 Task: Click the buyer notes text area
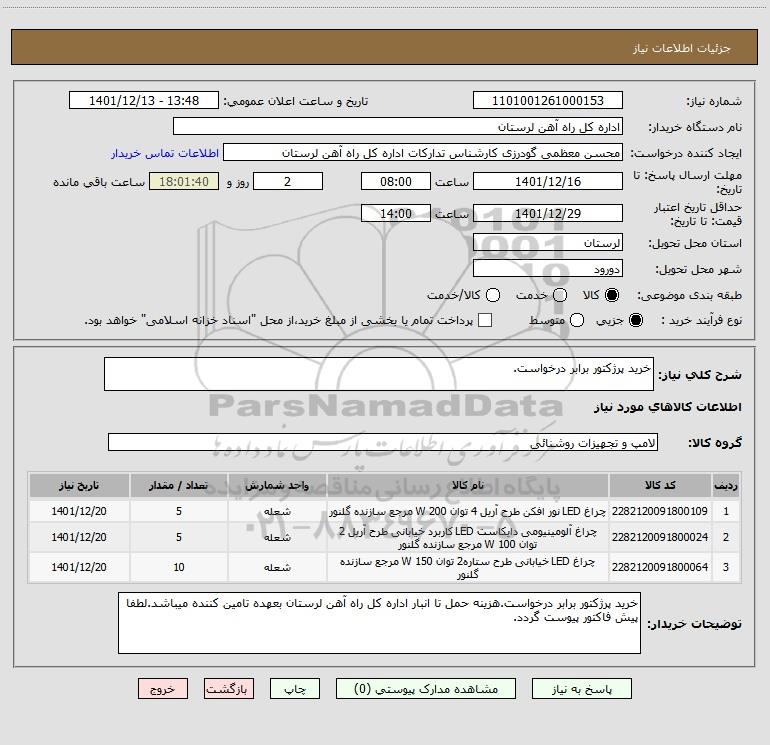[379, 623]
